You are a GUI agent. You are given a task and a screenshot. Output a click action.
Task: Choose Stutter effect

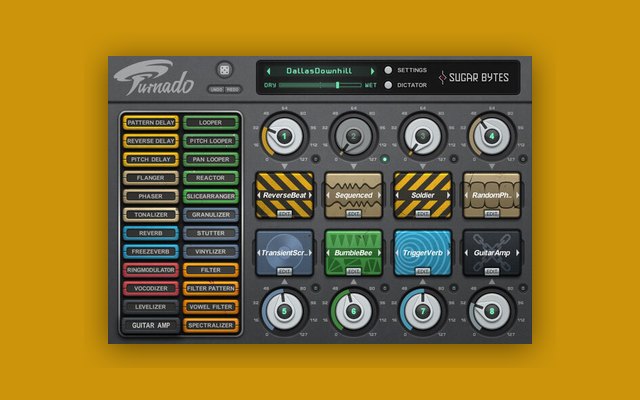pos(211,233)
